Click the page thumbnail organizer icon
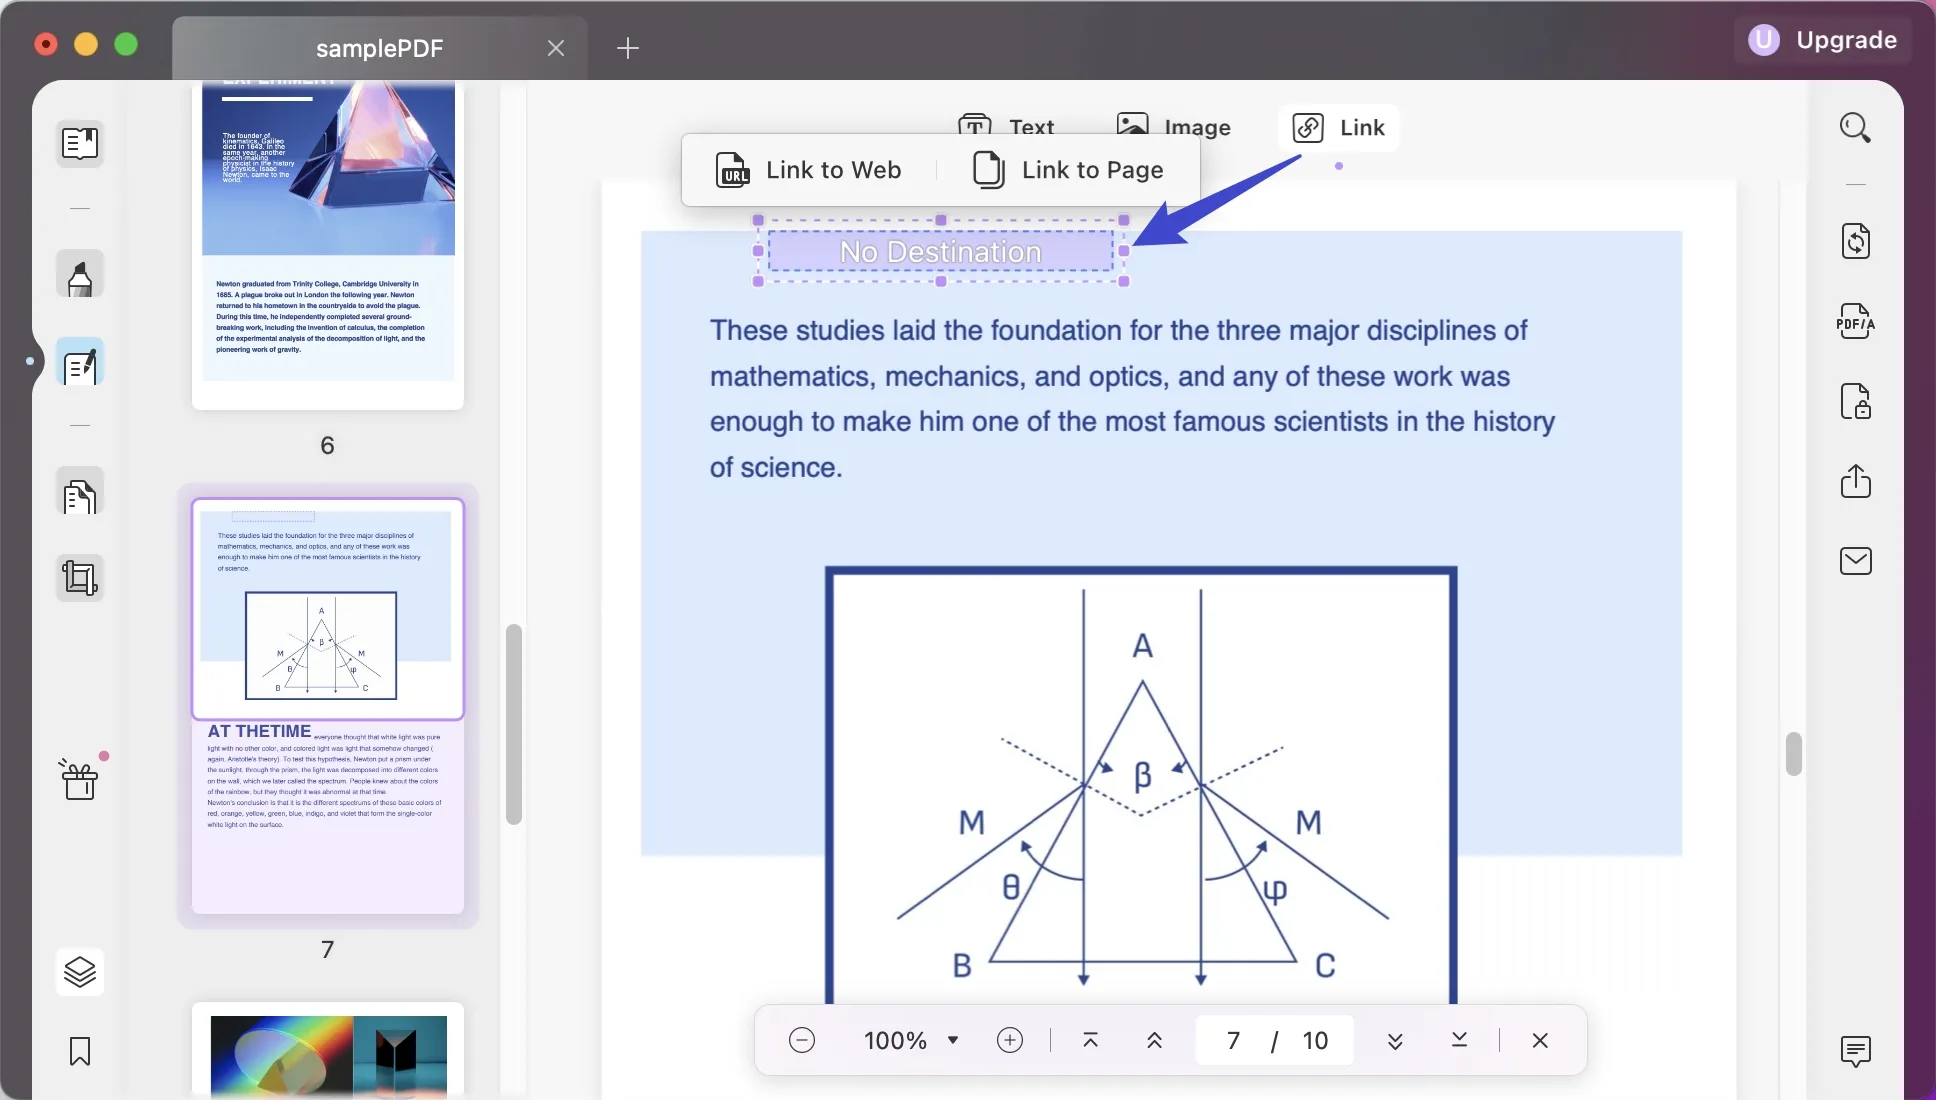The height and width of the screenshot is (1100, 1936). [78, 496]
